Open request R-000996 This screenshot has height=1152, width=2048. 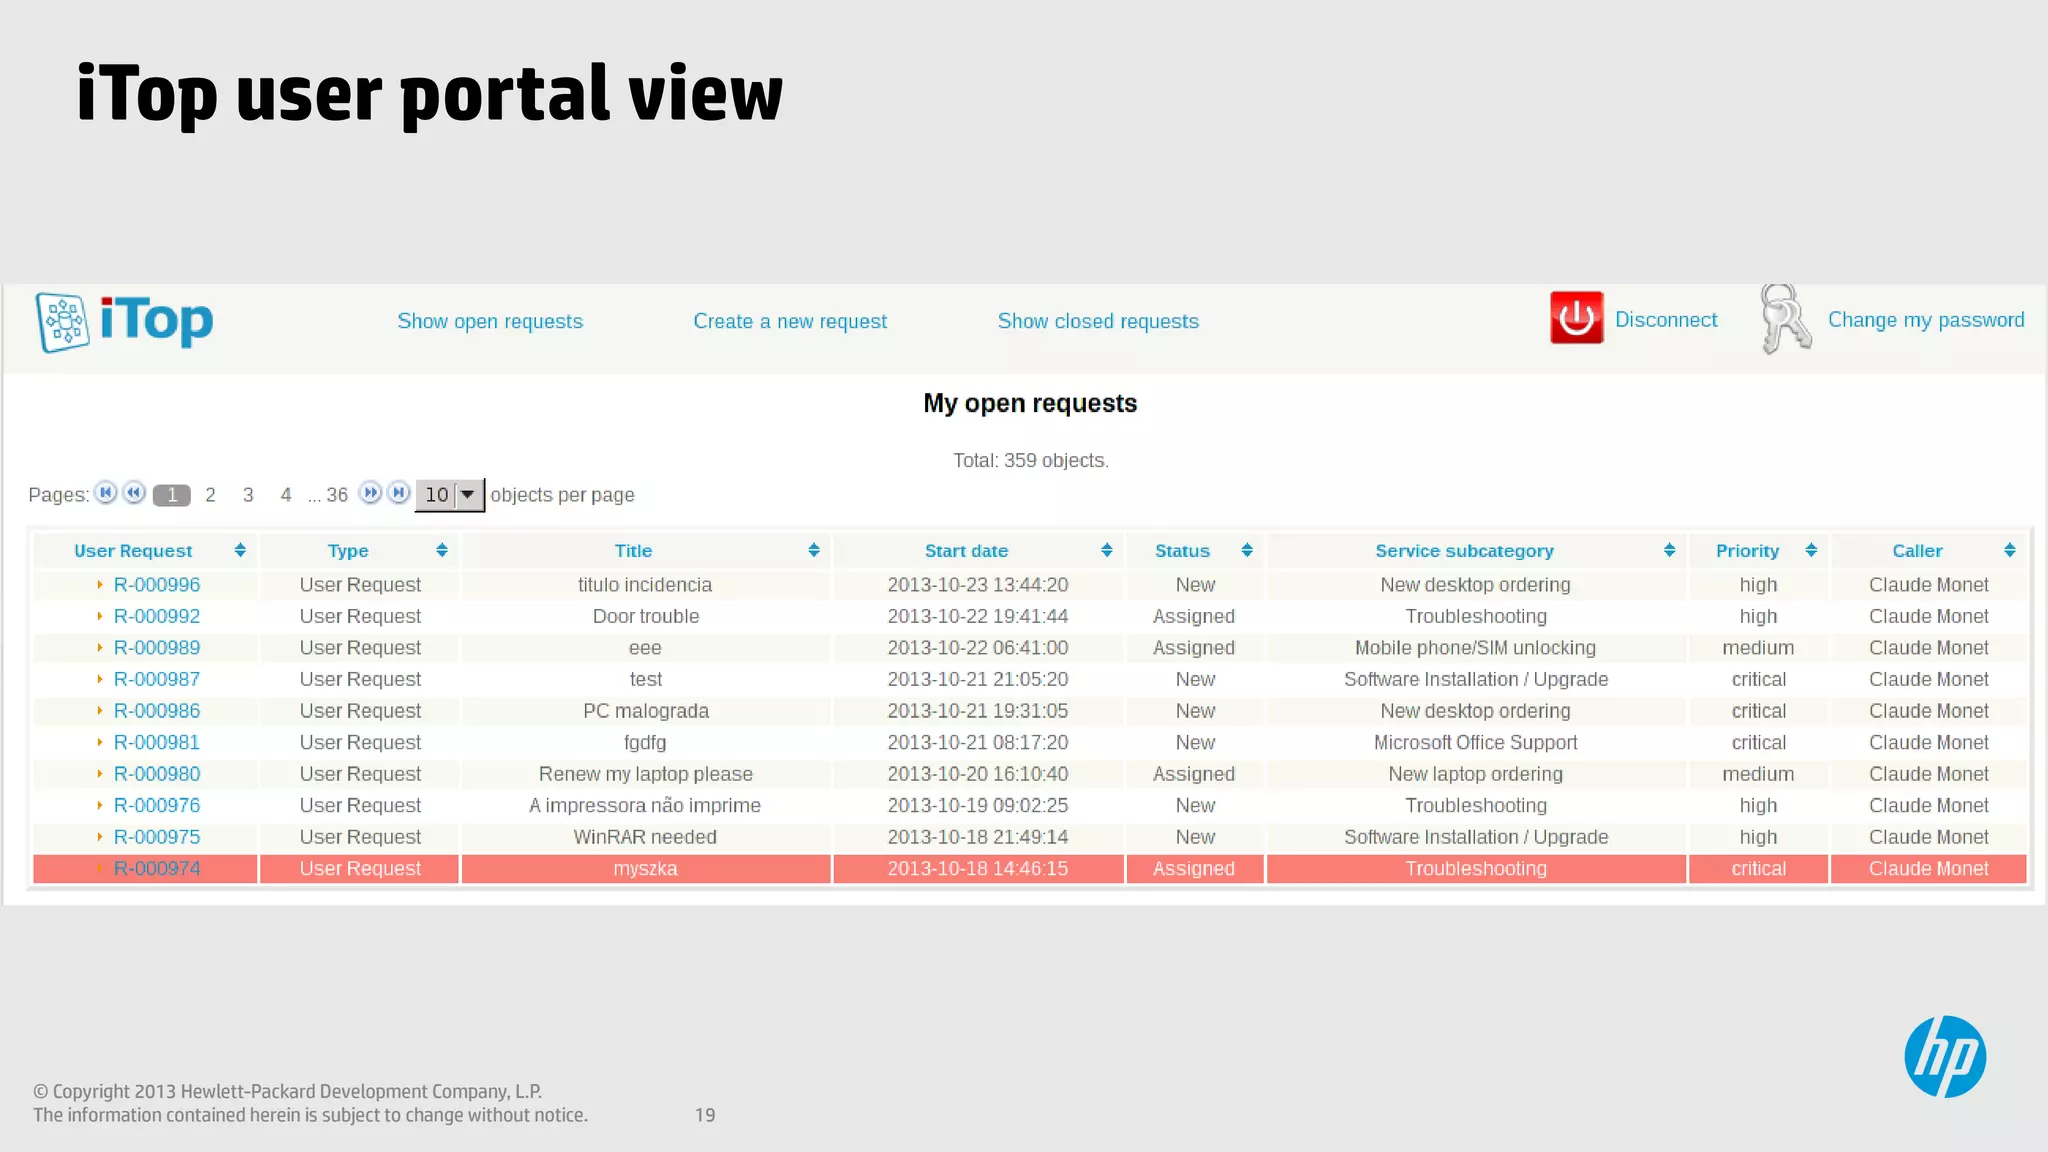(157, 585)
